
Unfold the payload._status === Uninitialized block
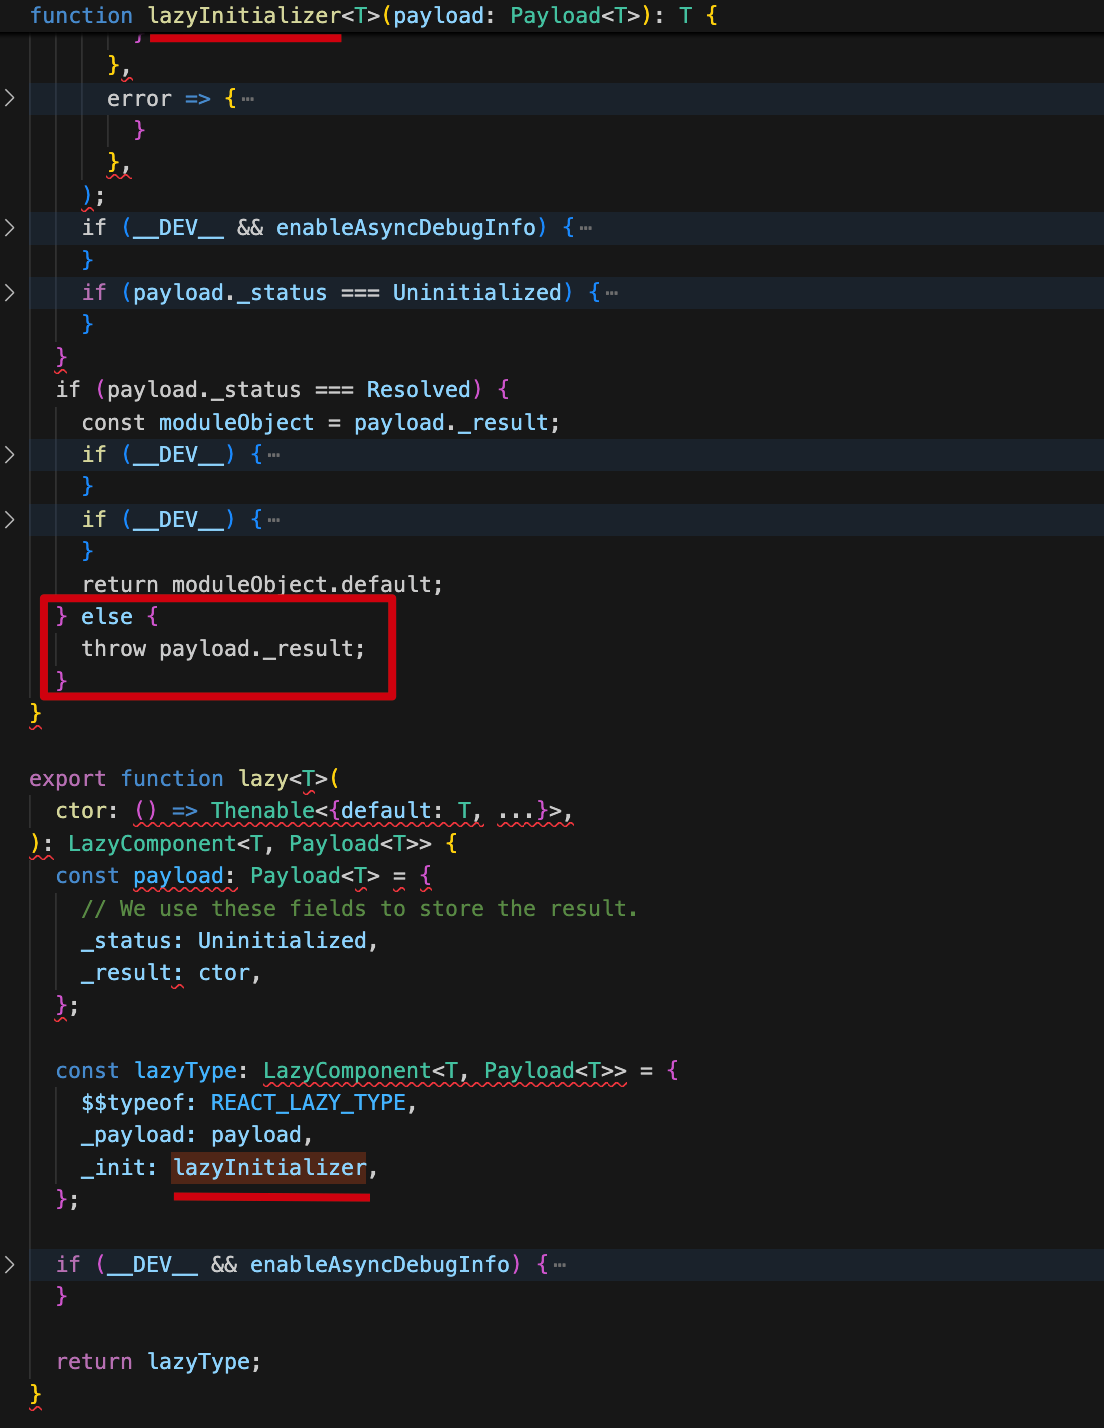pos(10,292)
